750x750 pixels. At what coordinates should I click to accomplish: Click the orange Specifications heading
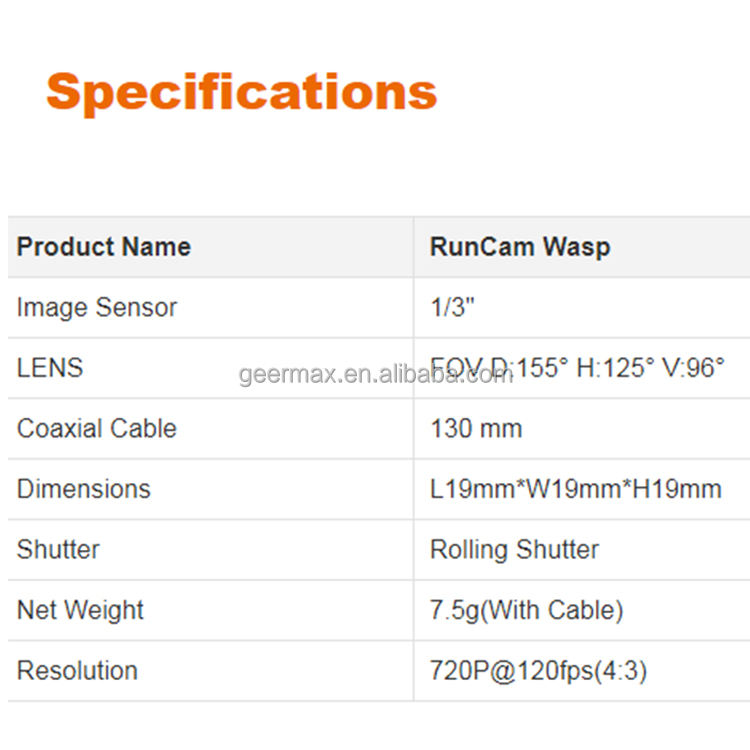pyautogui.click(x=241, y=91)
